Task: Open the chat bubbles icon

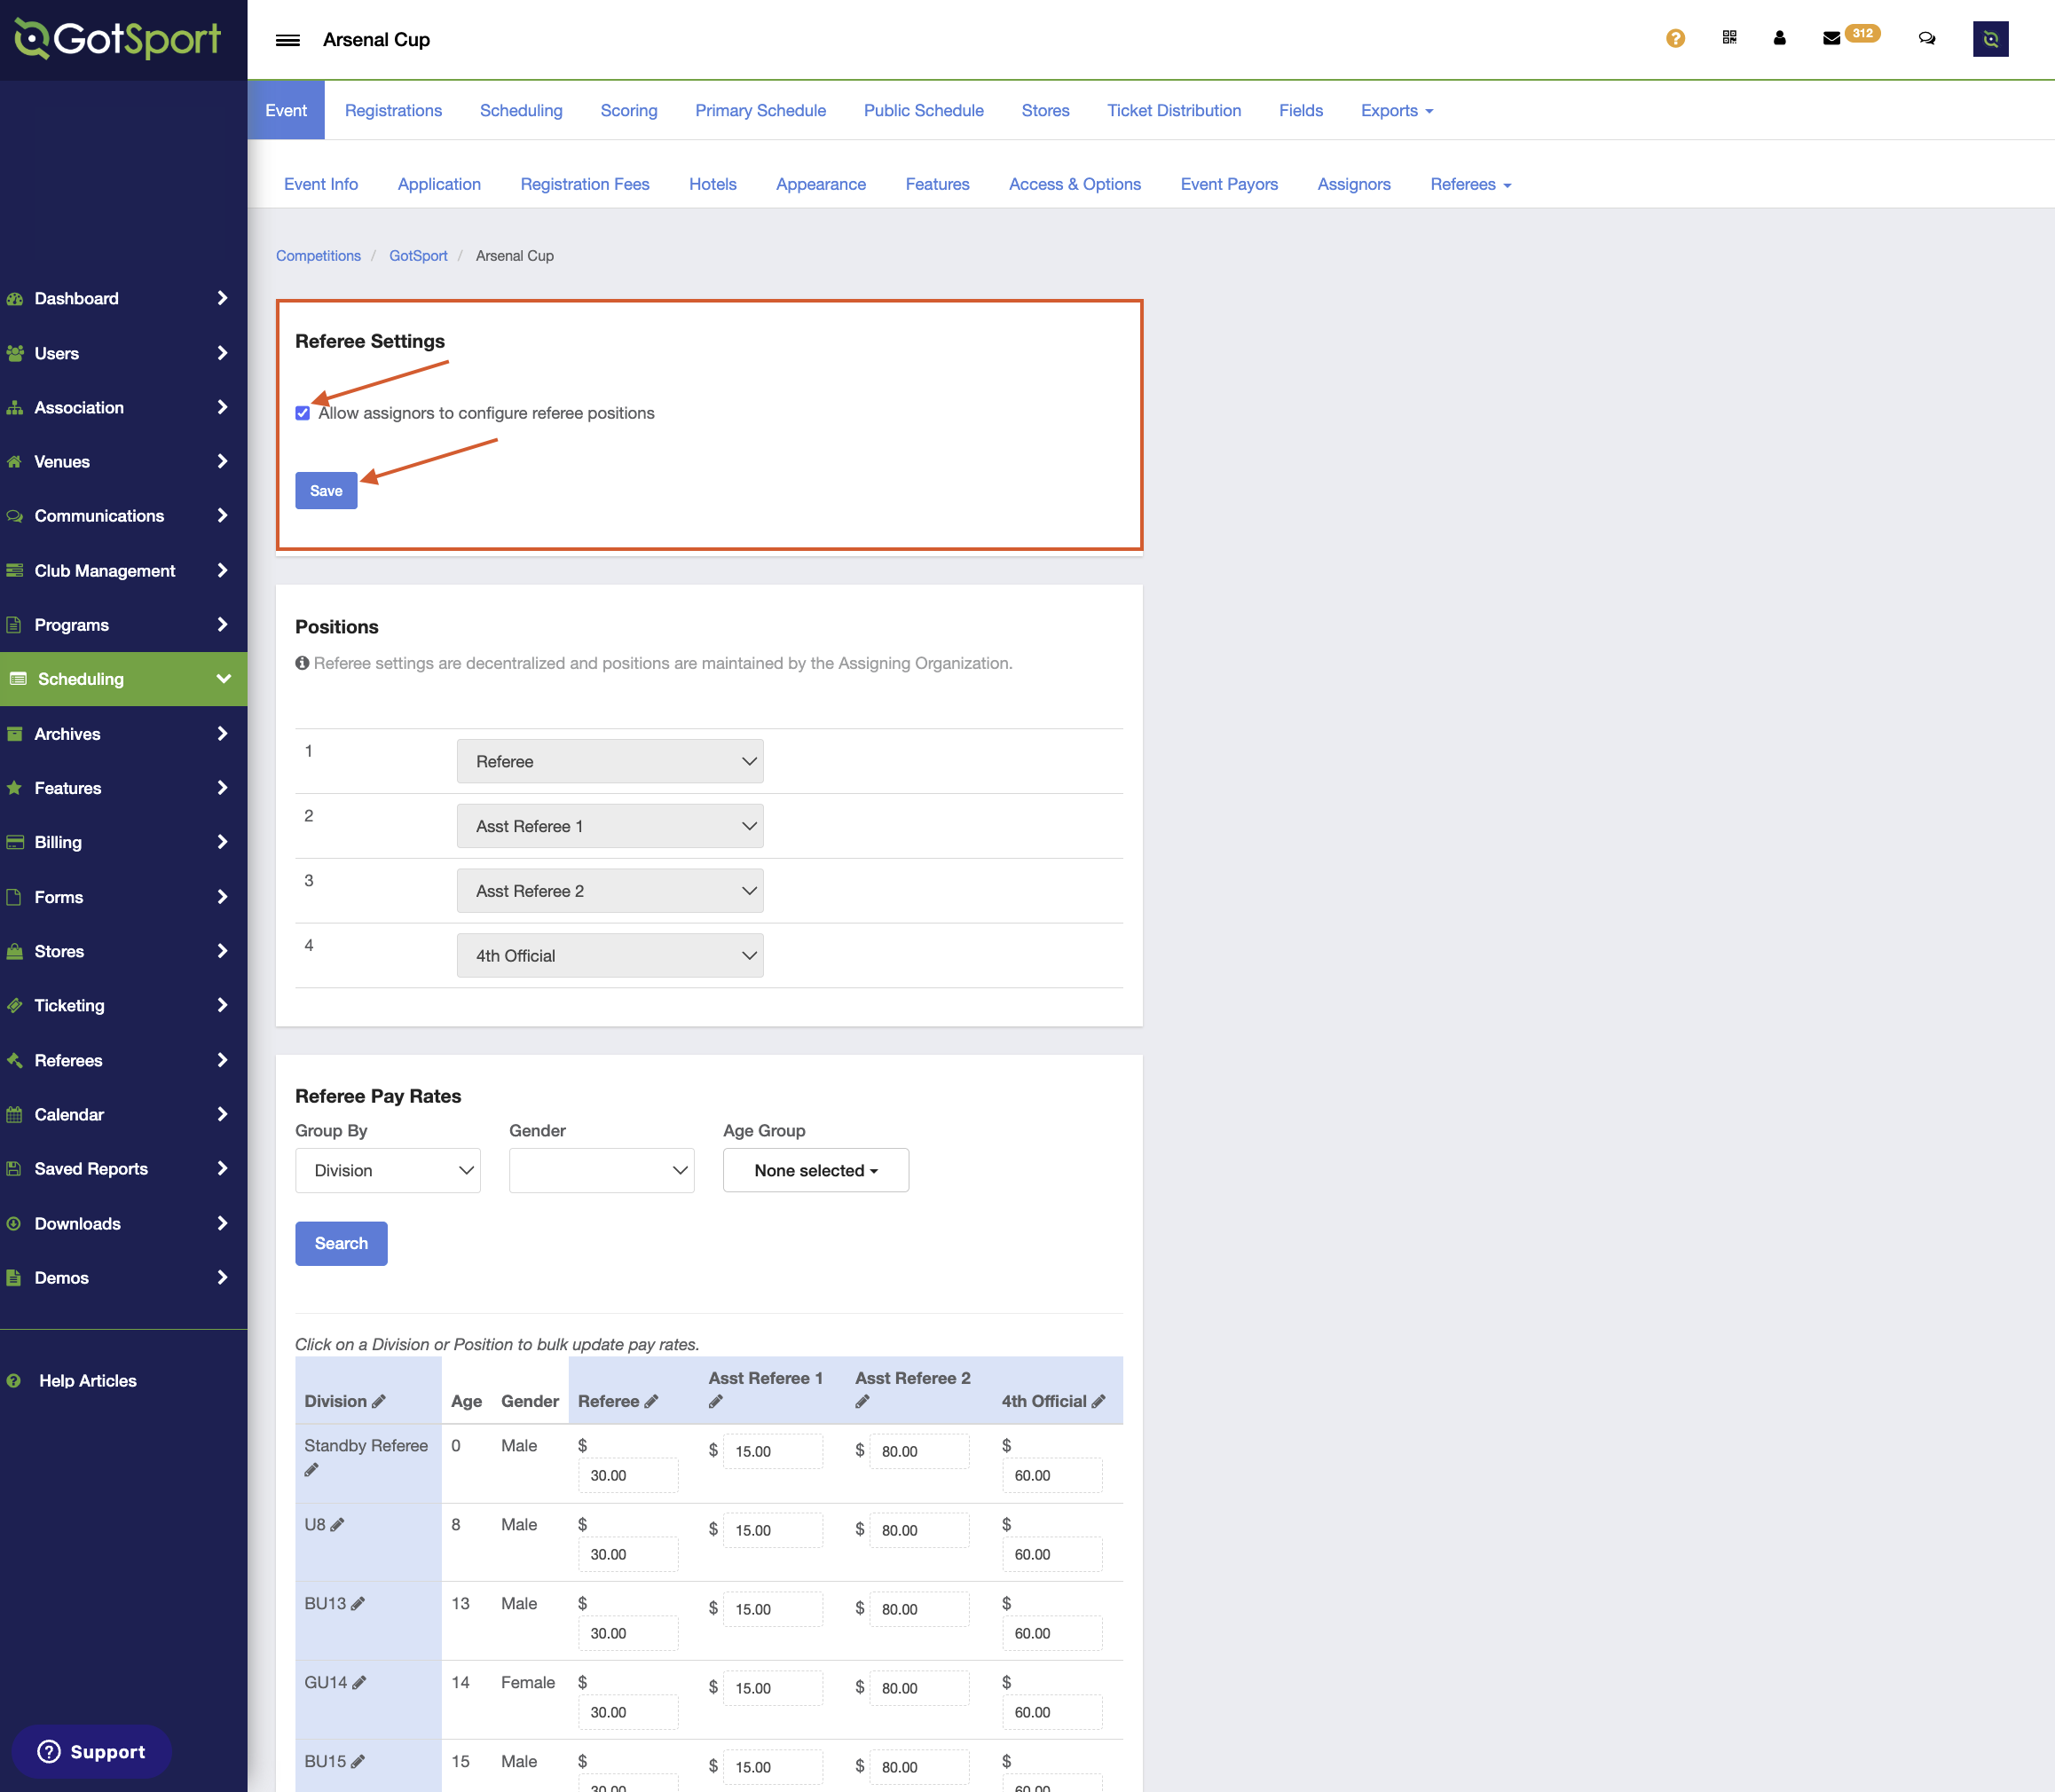Action: (1926, 38)
